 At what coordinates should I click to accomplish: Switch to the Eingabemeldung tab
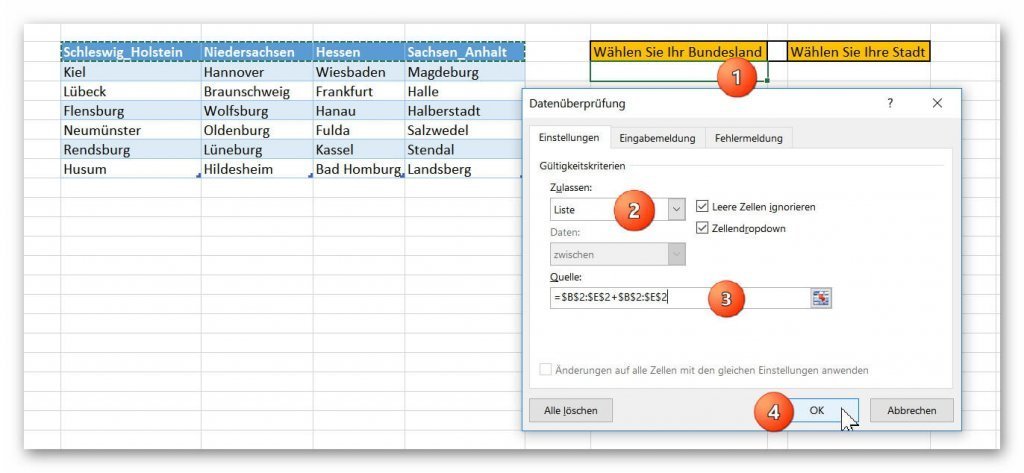[657, 139]
